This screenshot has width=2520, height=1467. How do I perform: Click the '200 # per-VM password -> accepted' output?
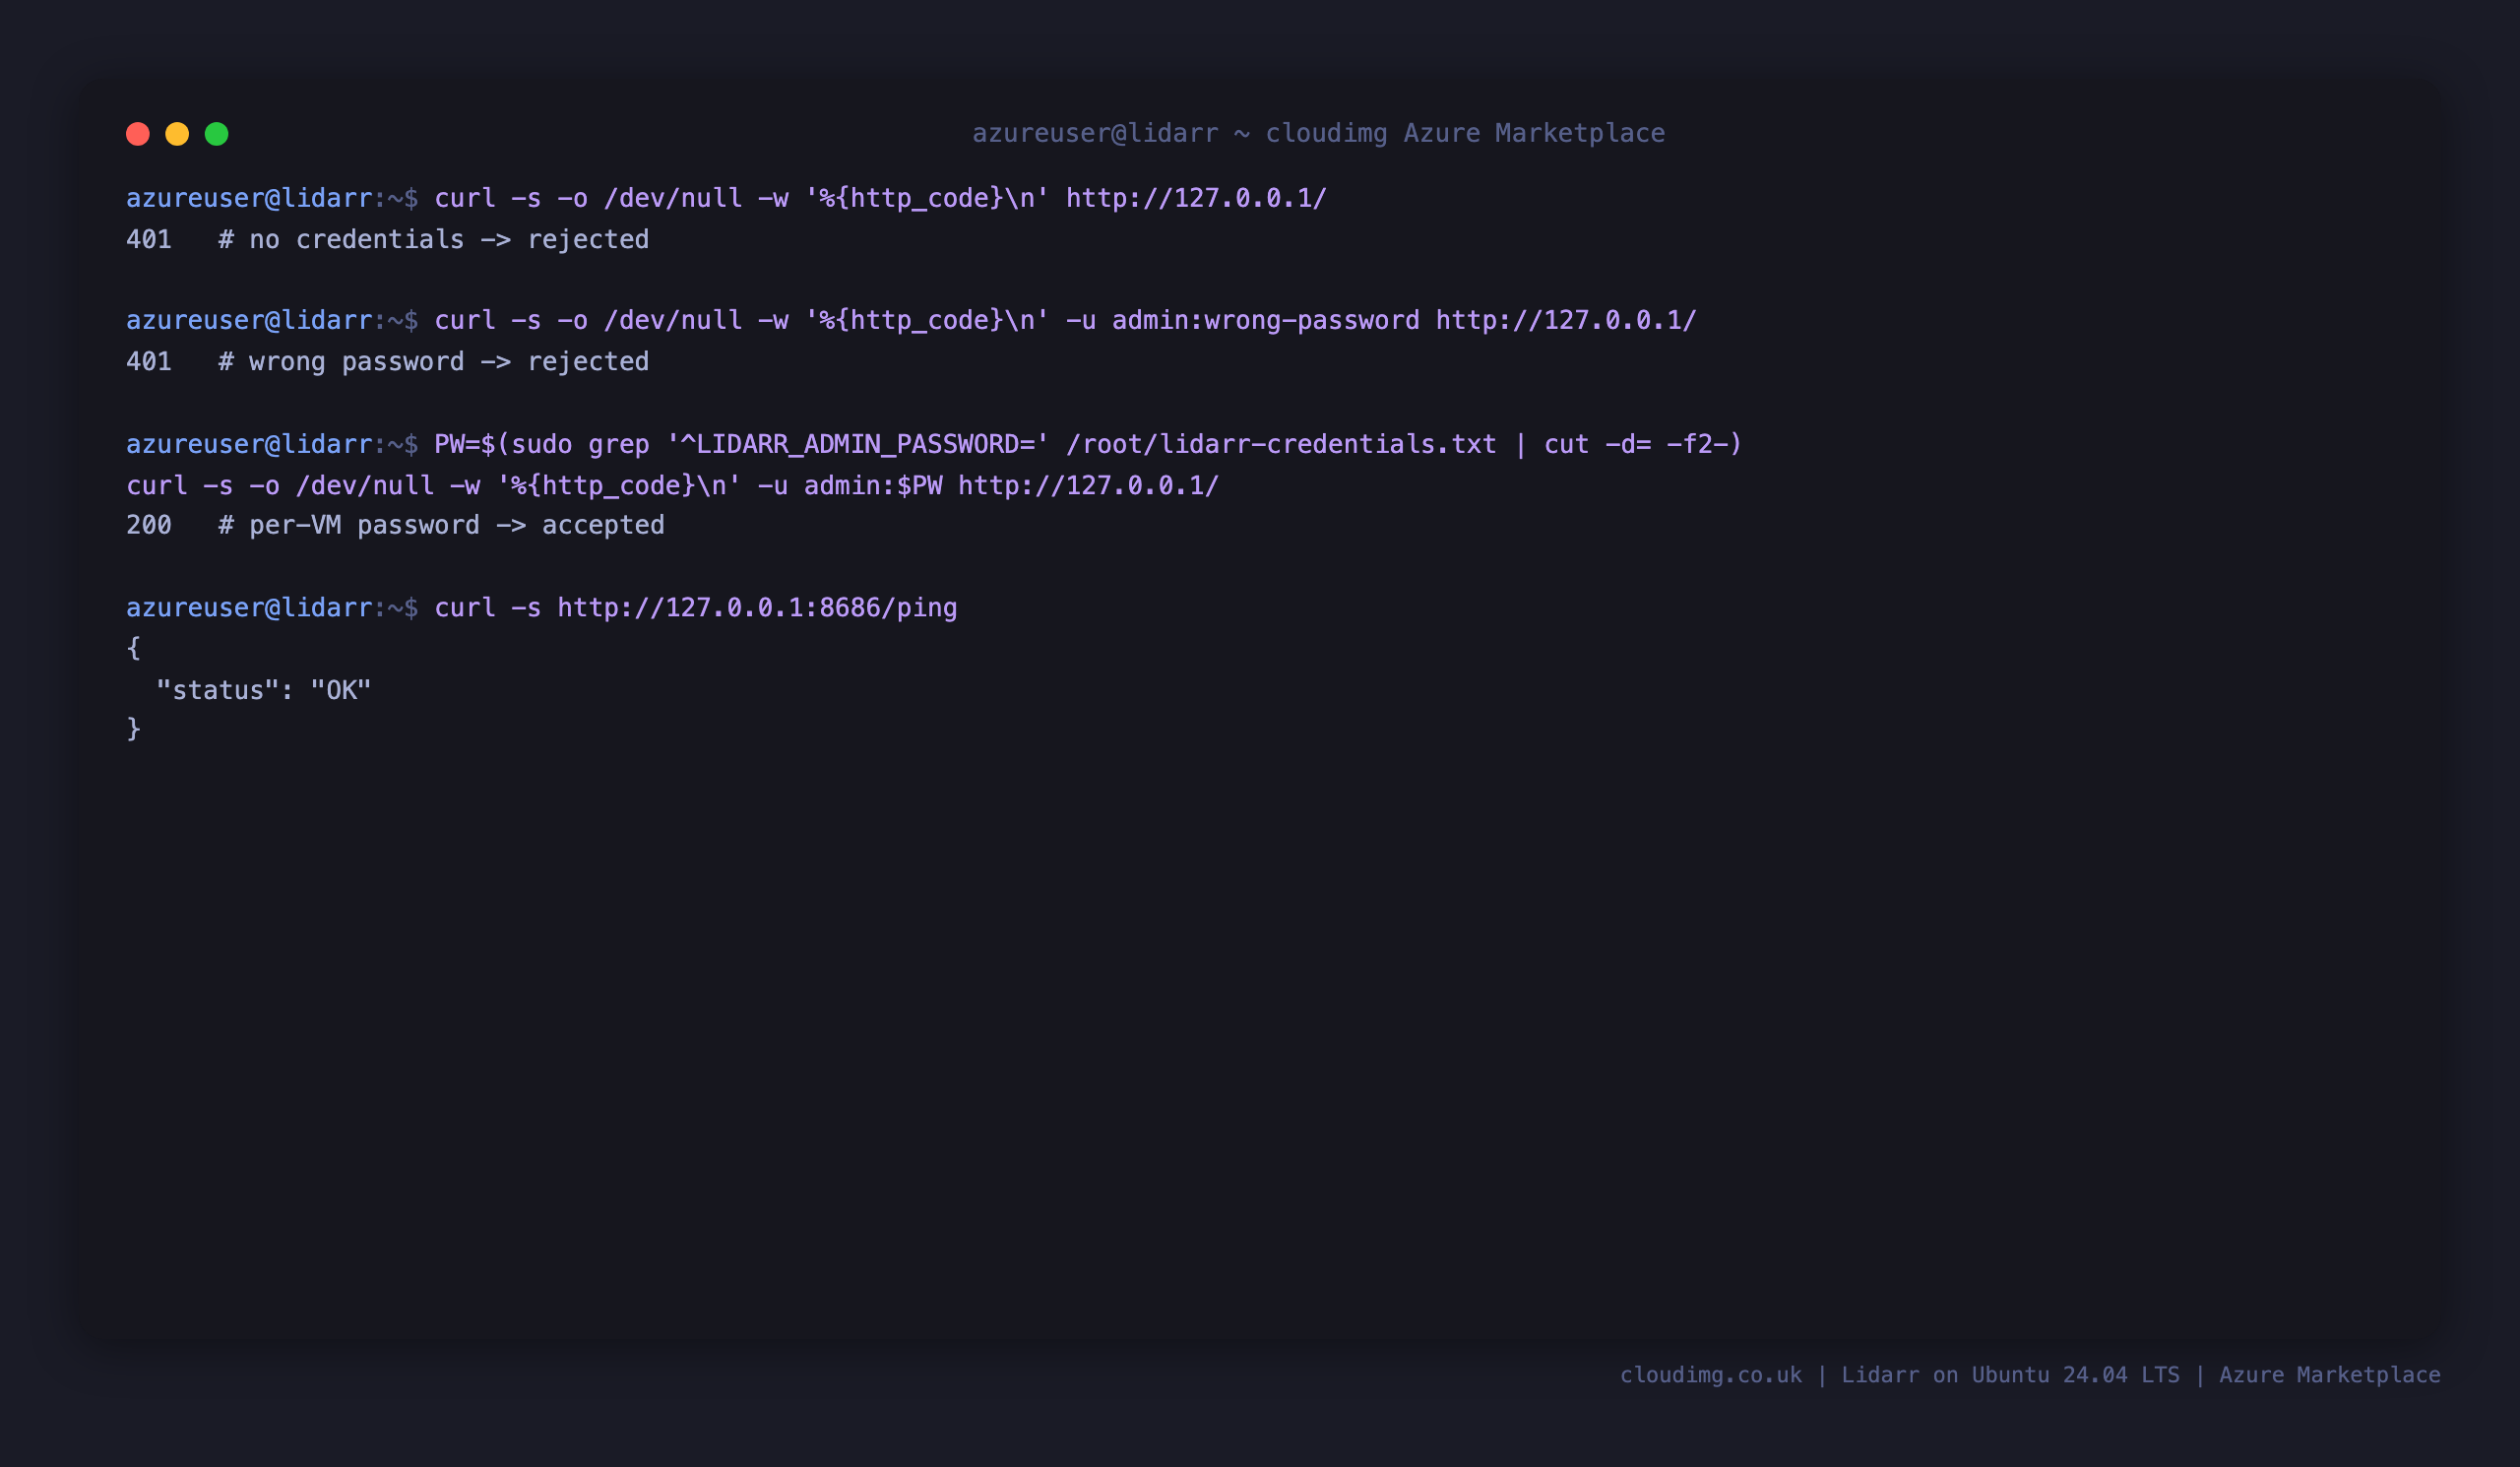395,525
